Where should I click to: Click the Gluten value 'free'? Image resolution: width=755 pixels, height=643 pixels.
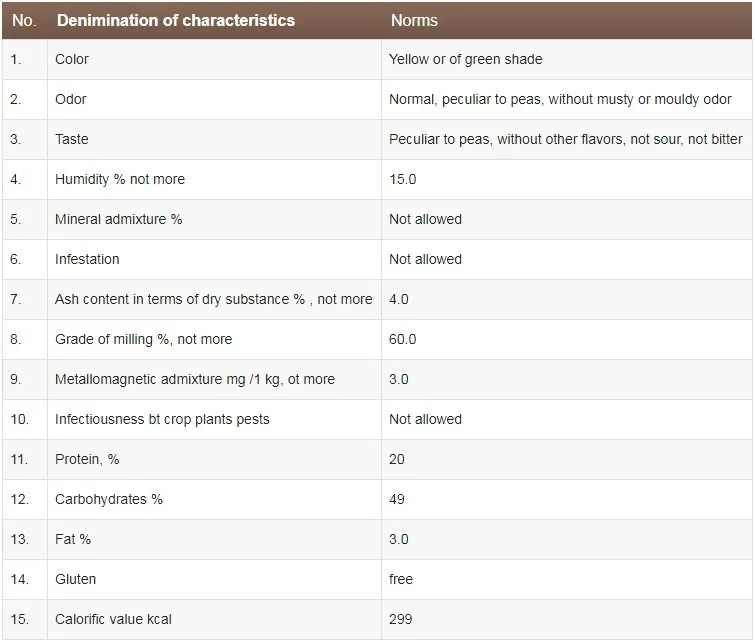click(x=401, y=579)
